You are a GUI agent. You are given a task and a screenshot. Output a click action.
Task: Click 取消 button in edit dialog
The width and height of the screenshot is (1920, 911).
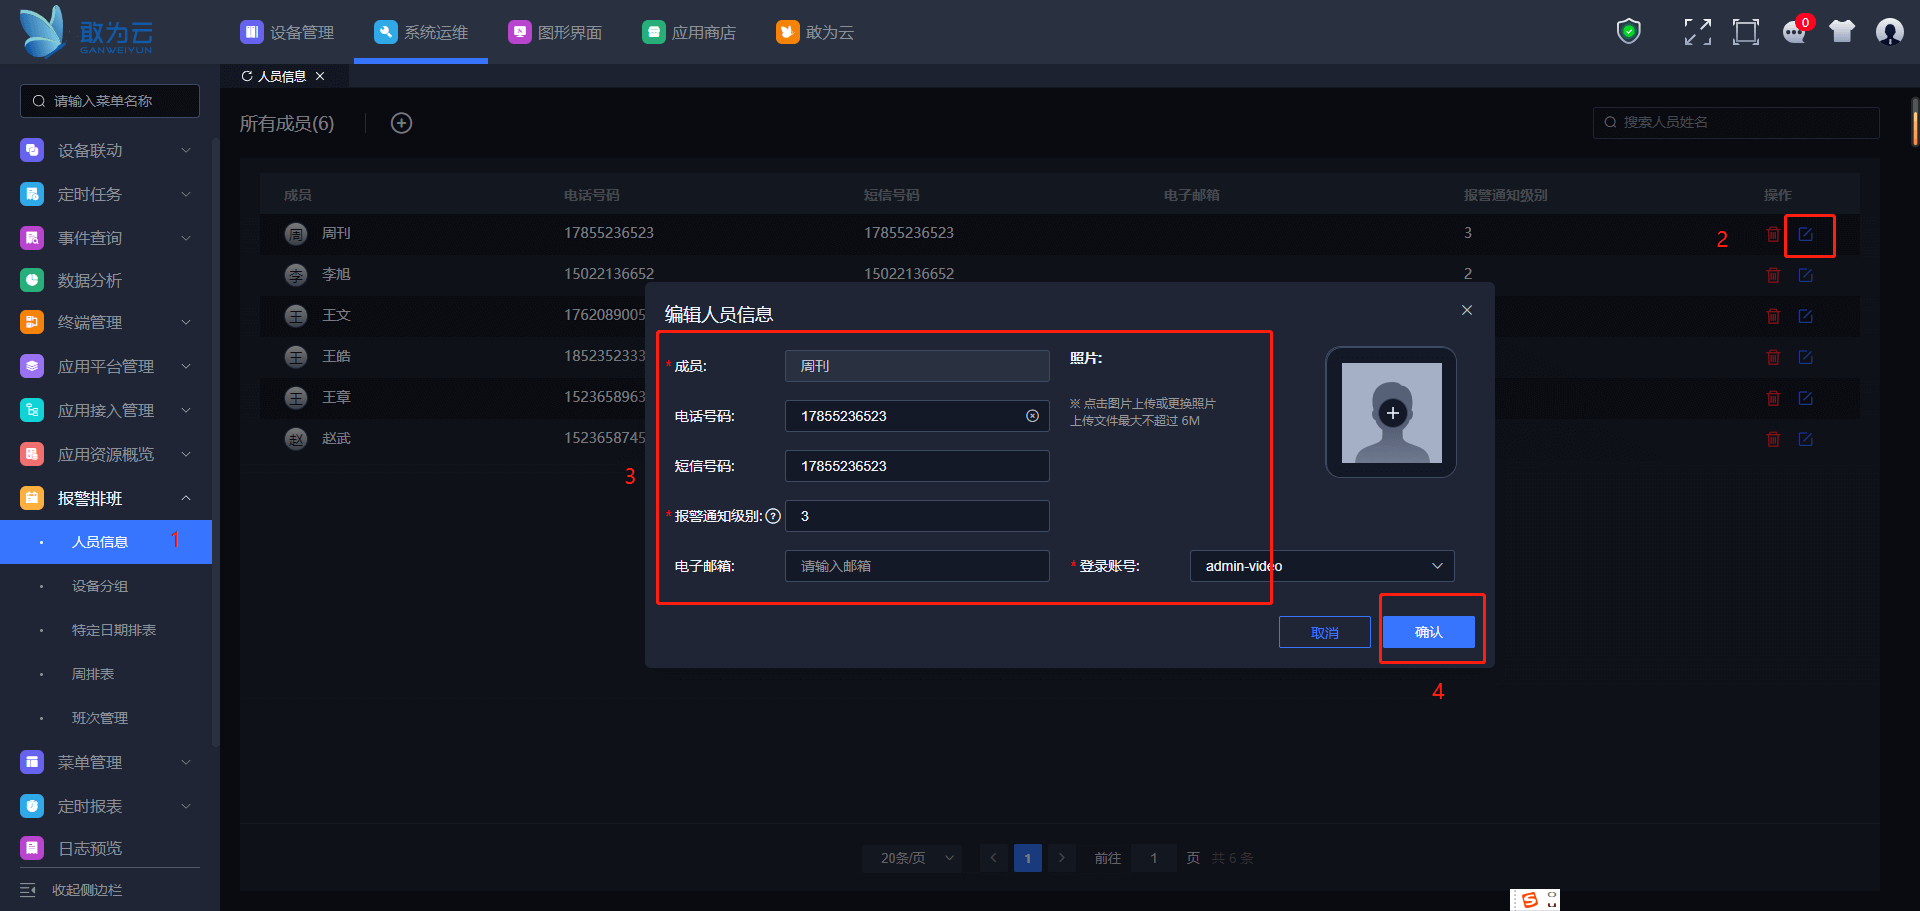[1325, 632]
